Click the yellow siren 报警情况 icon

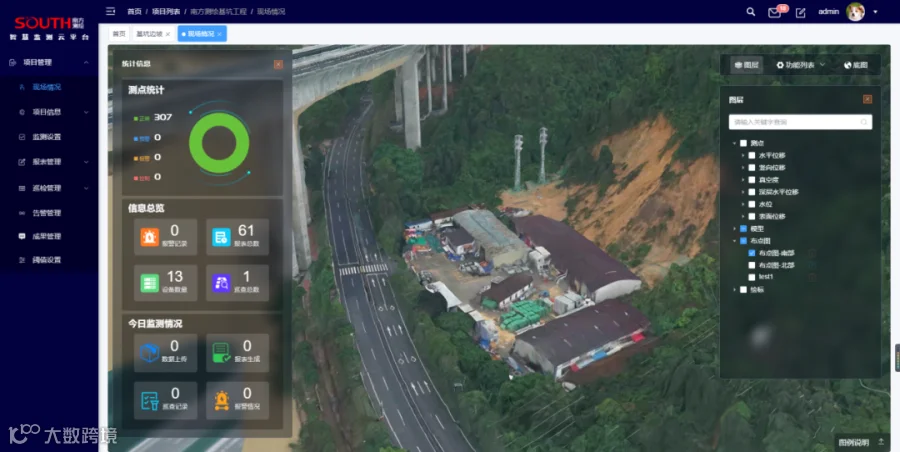pos(221,400)
